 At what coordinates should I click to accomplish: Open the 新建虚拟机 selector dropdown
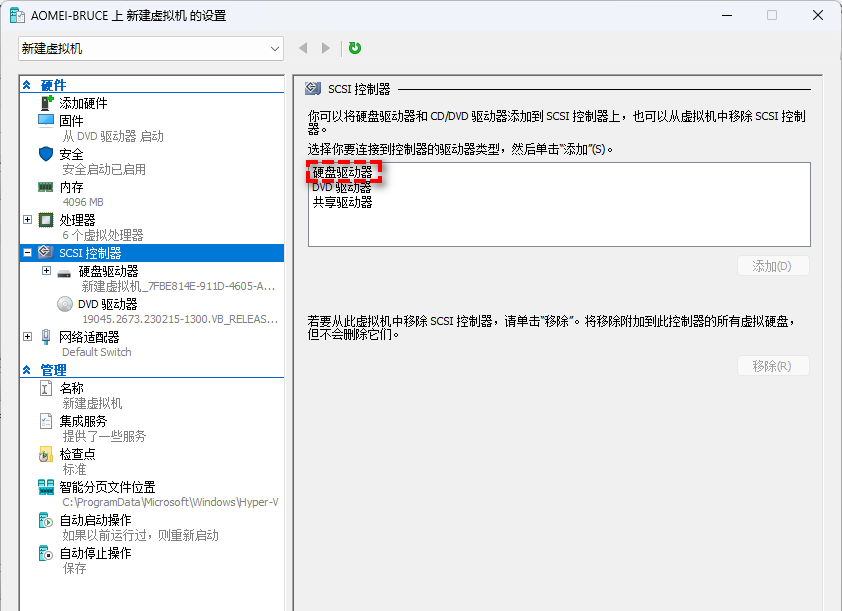tap(274, 47)
